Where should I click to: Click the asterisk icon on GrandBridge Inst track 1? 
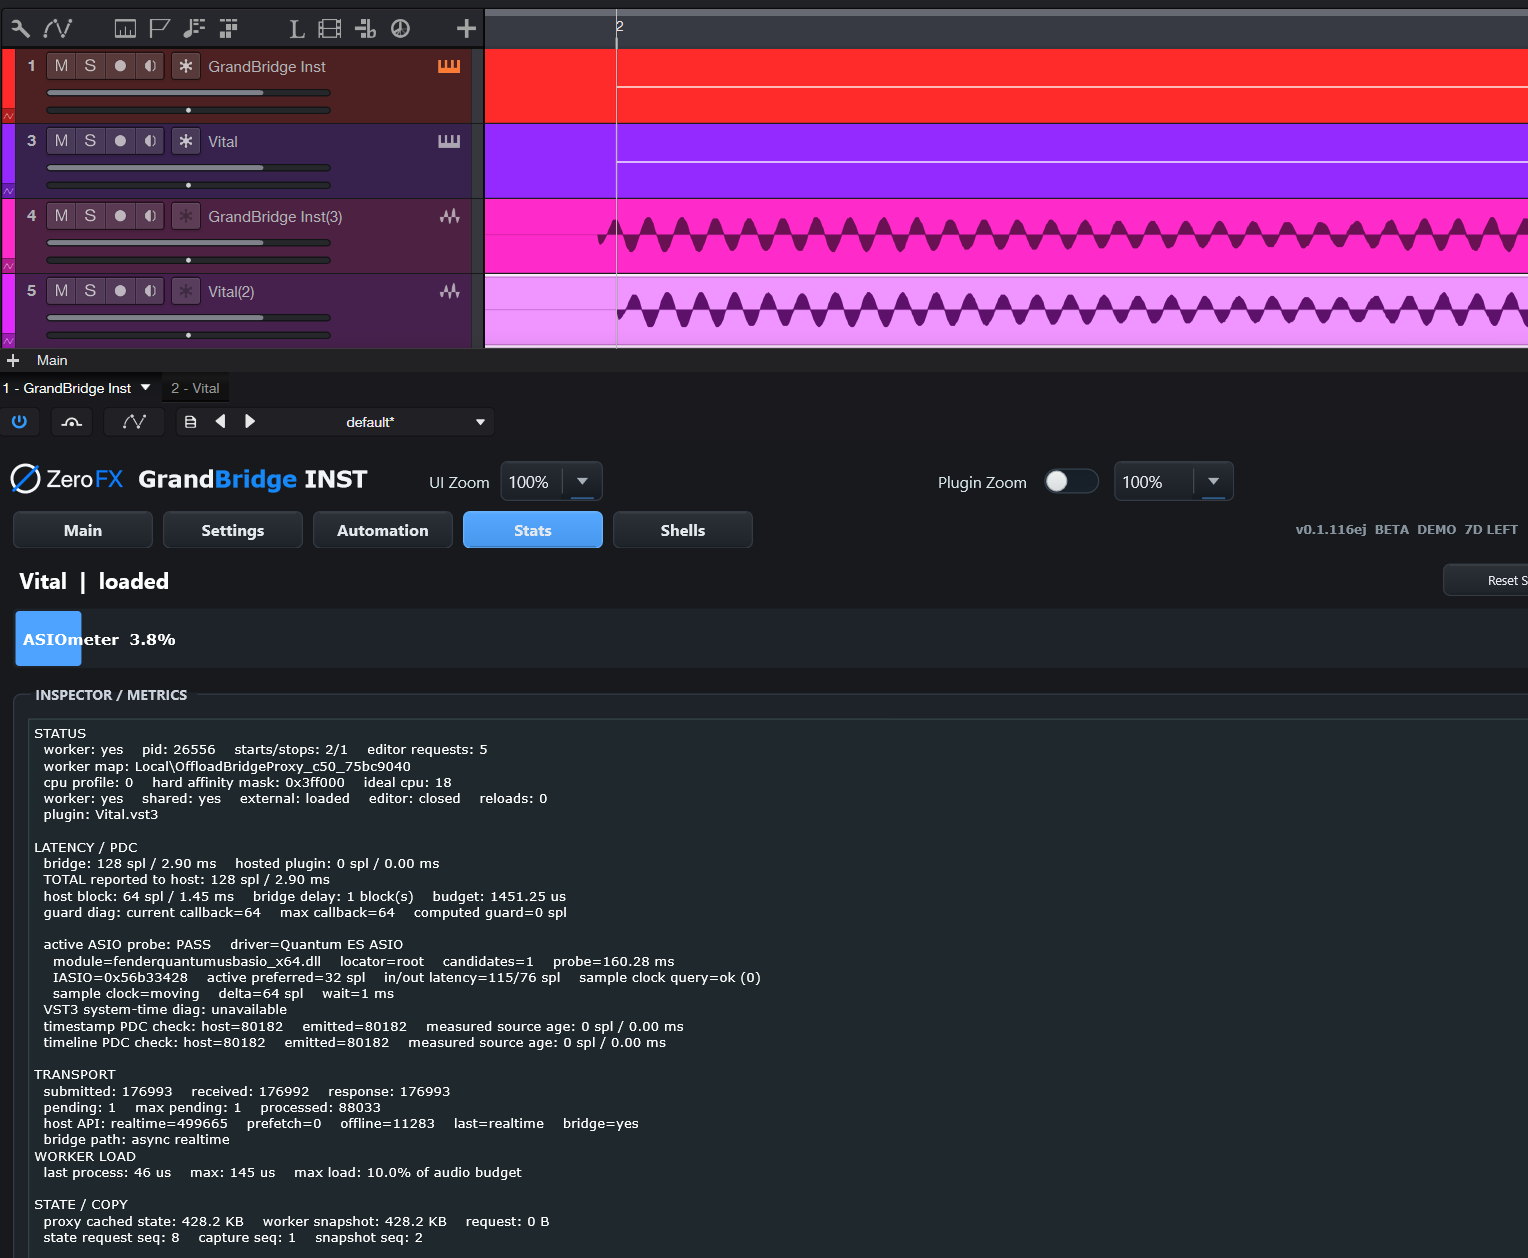pyautogui.click(x=185, y=66)
